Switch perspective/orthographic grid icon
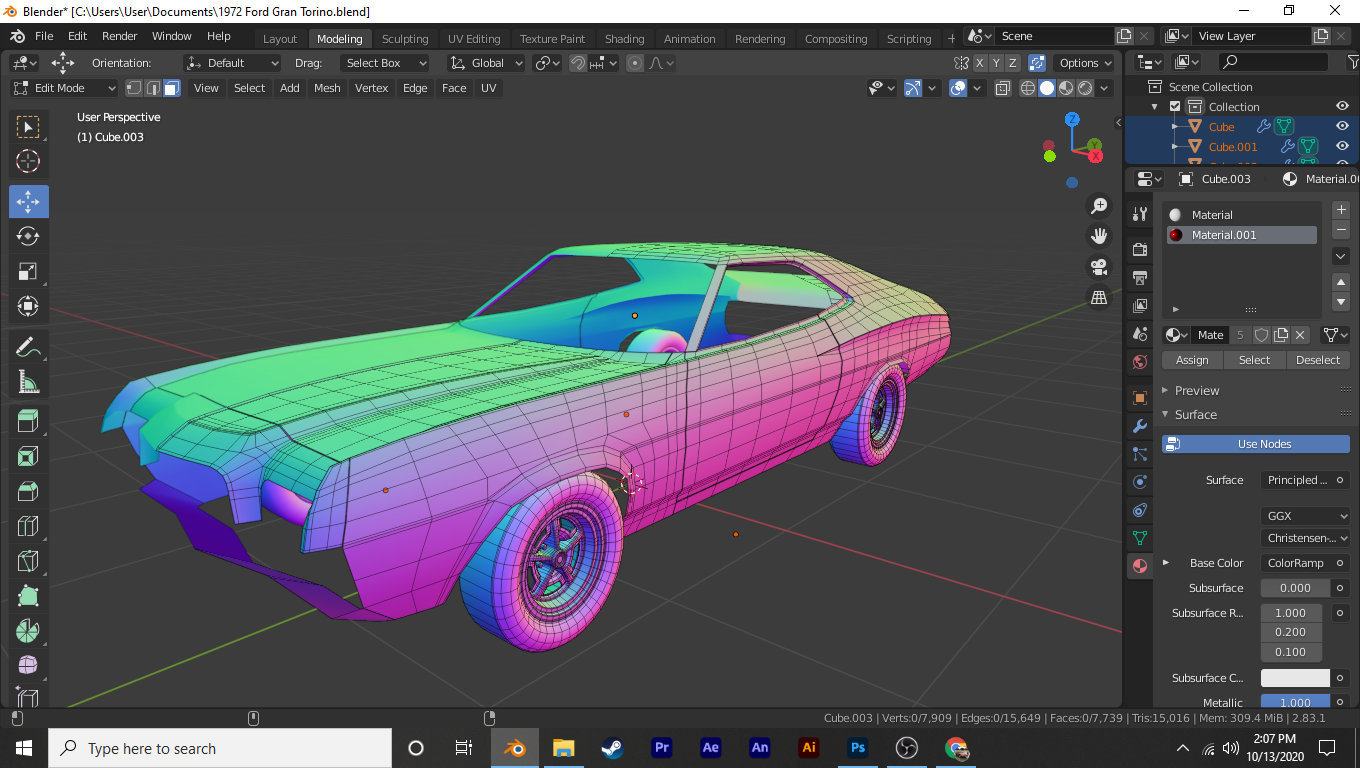 1099,297
